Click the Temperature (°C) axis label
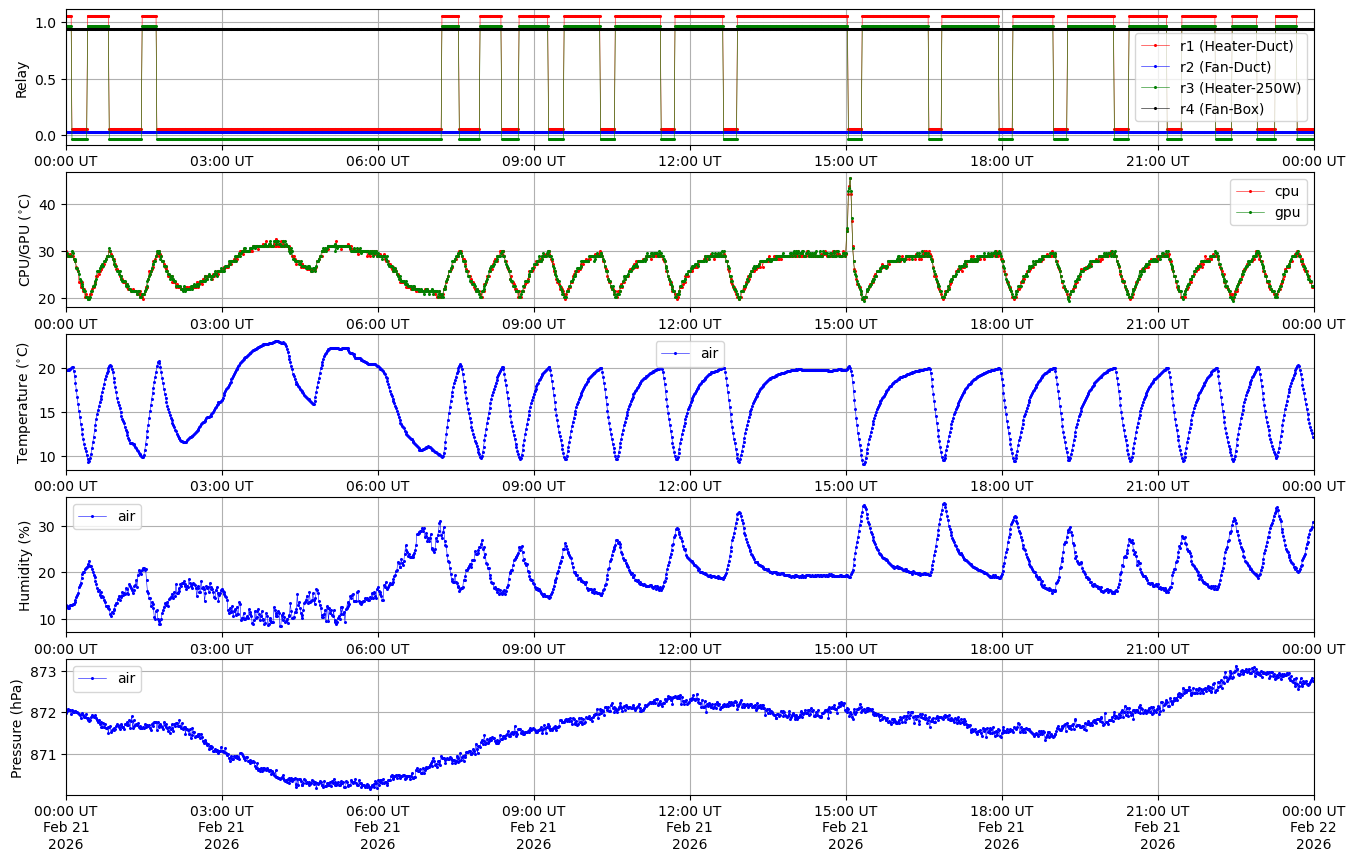This screenshot has height=861, width=1355. [x=24, y=402]
